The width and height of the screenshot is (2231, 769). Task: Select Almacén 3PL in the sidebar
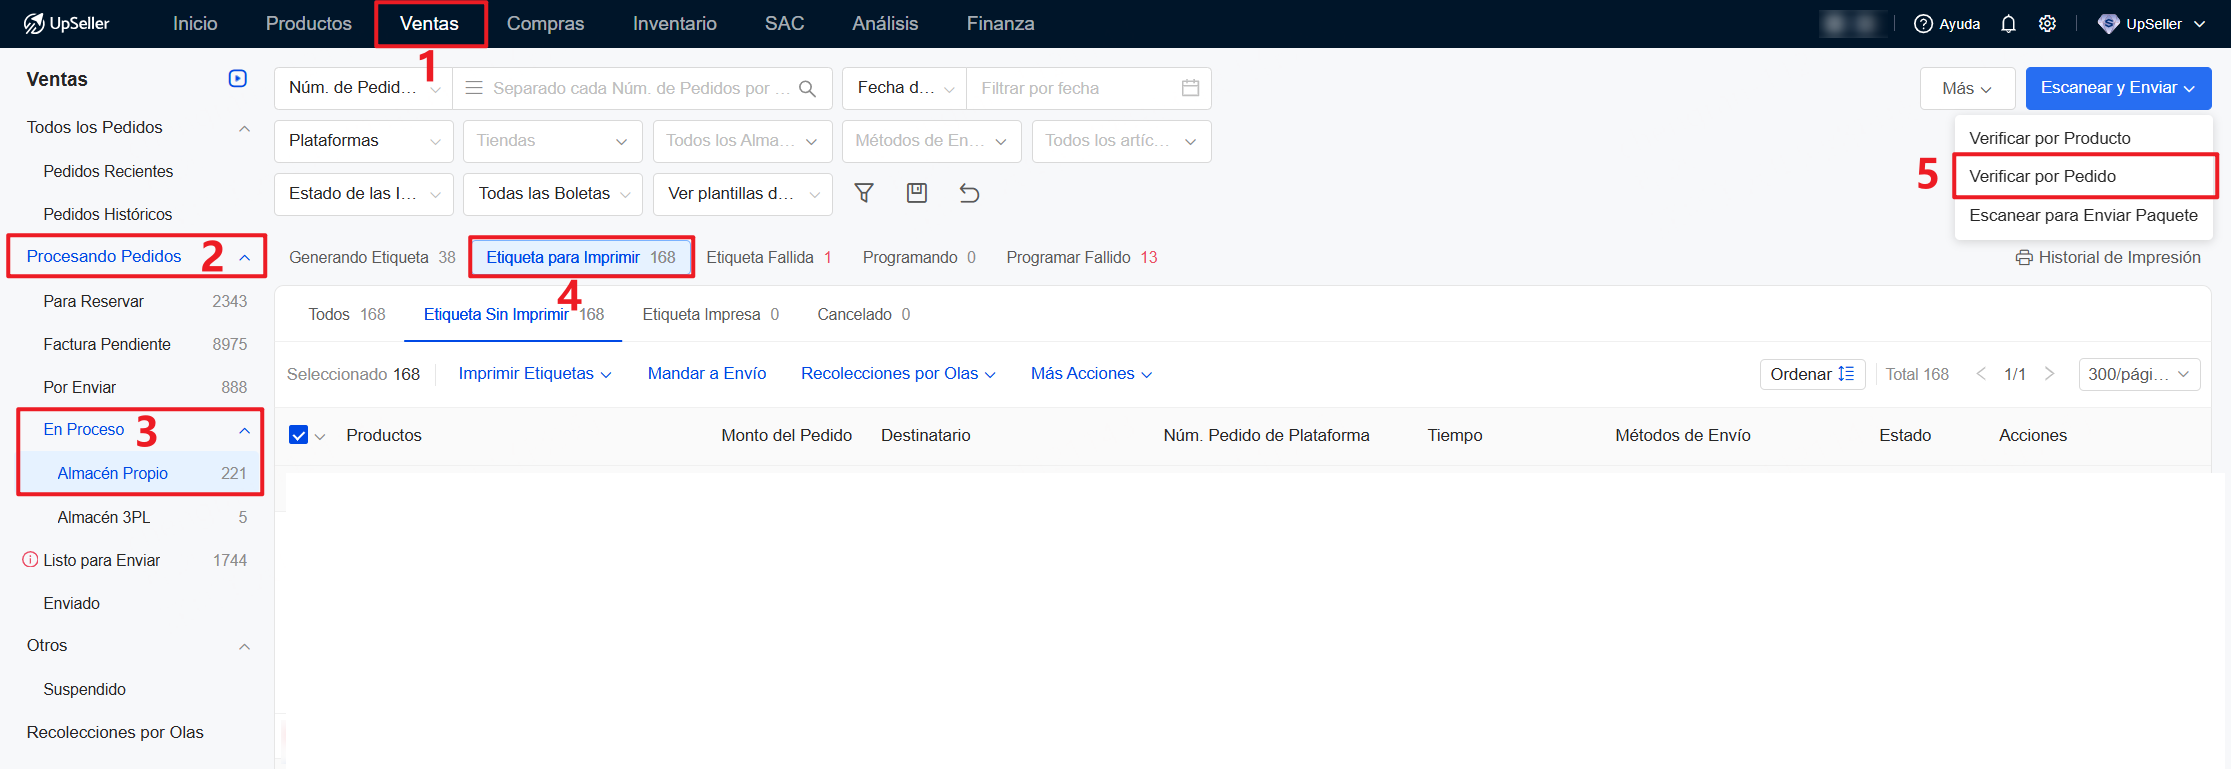point(104,517)
